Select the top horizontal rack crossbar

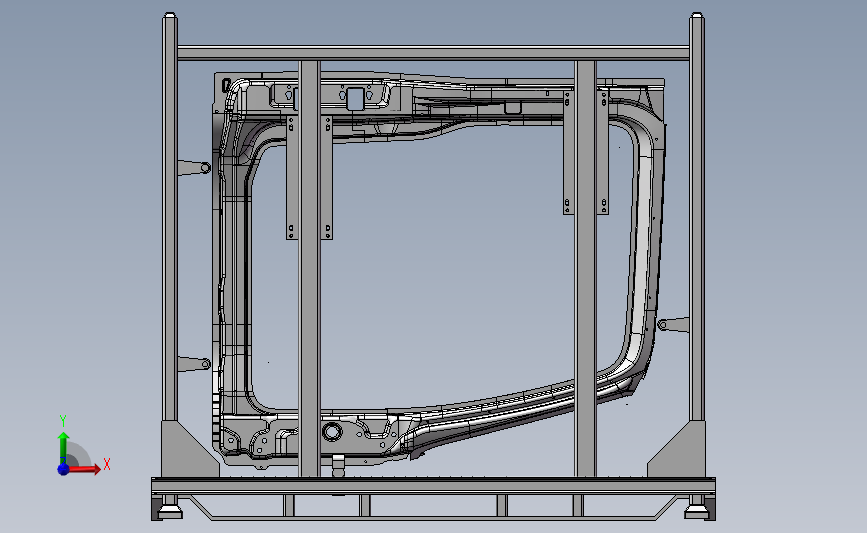434,54
